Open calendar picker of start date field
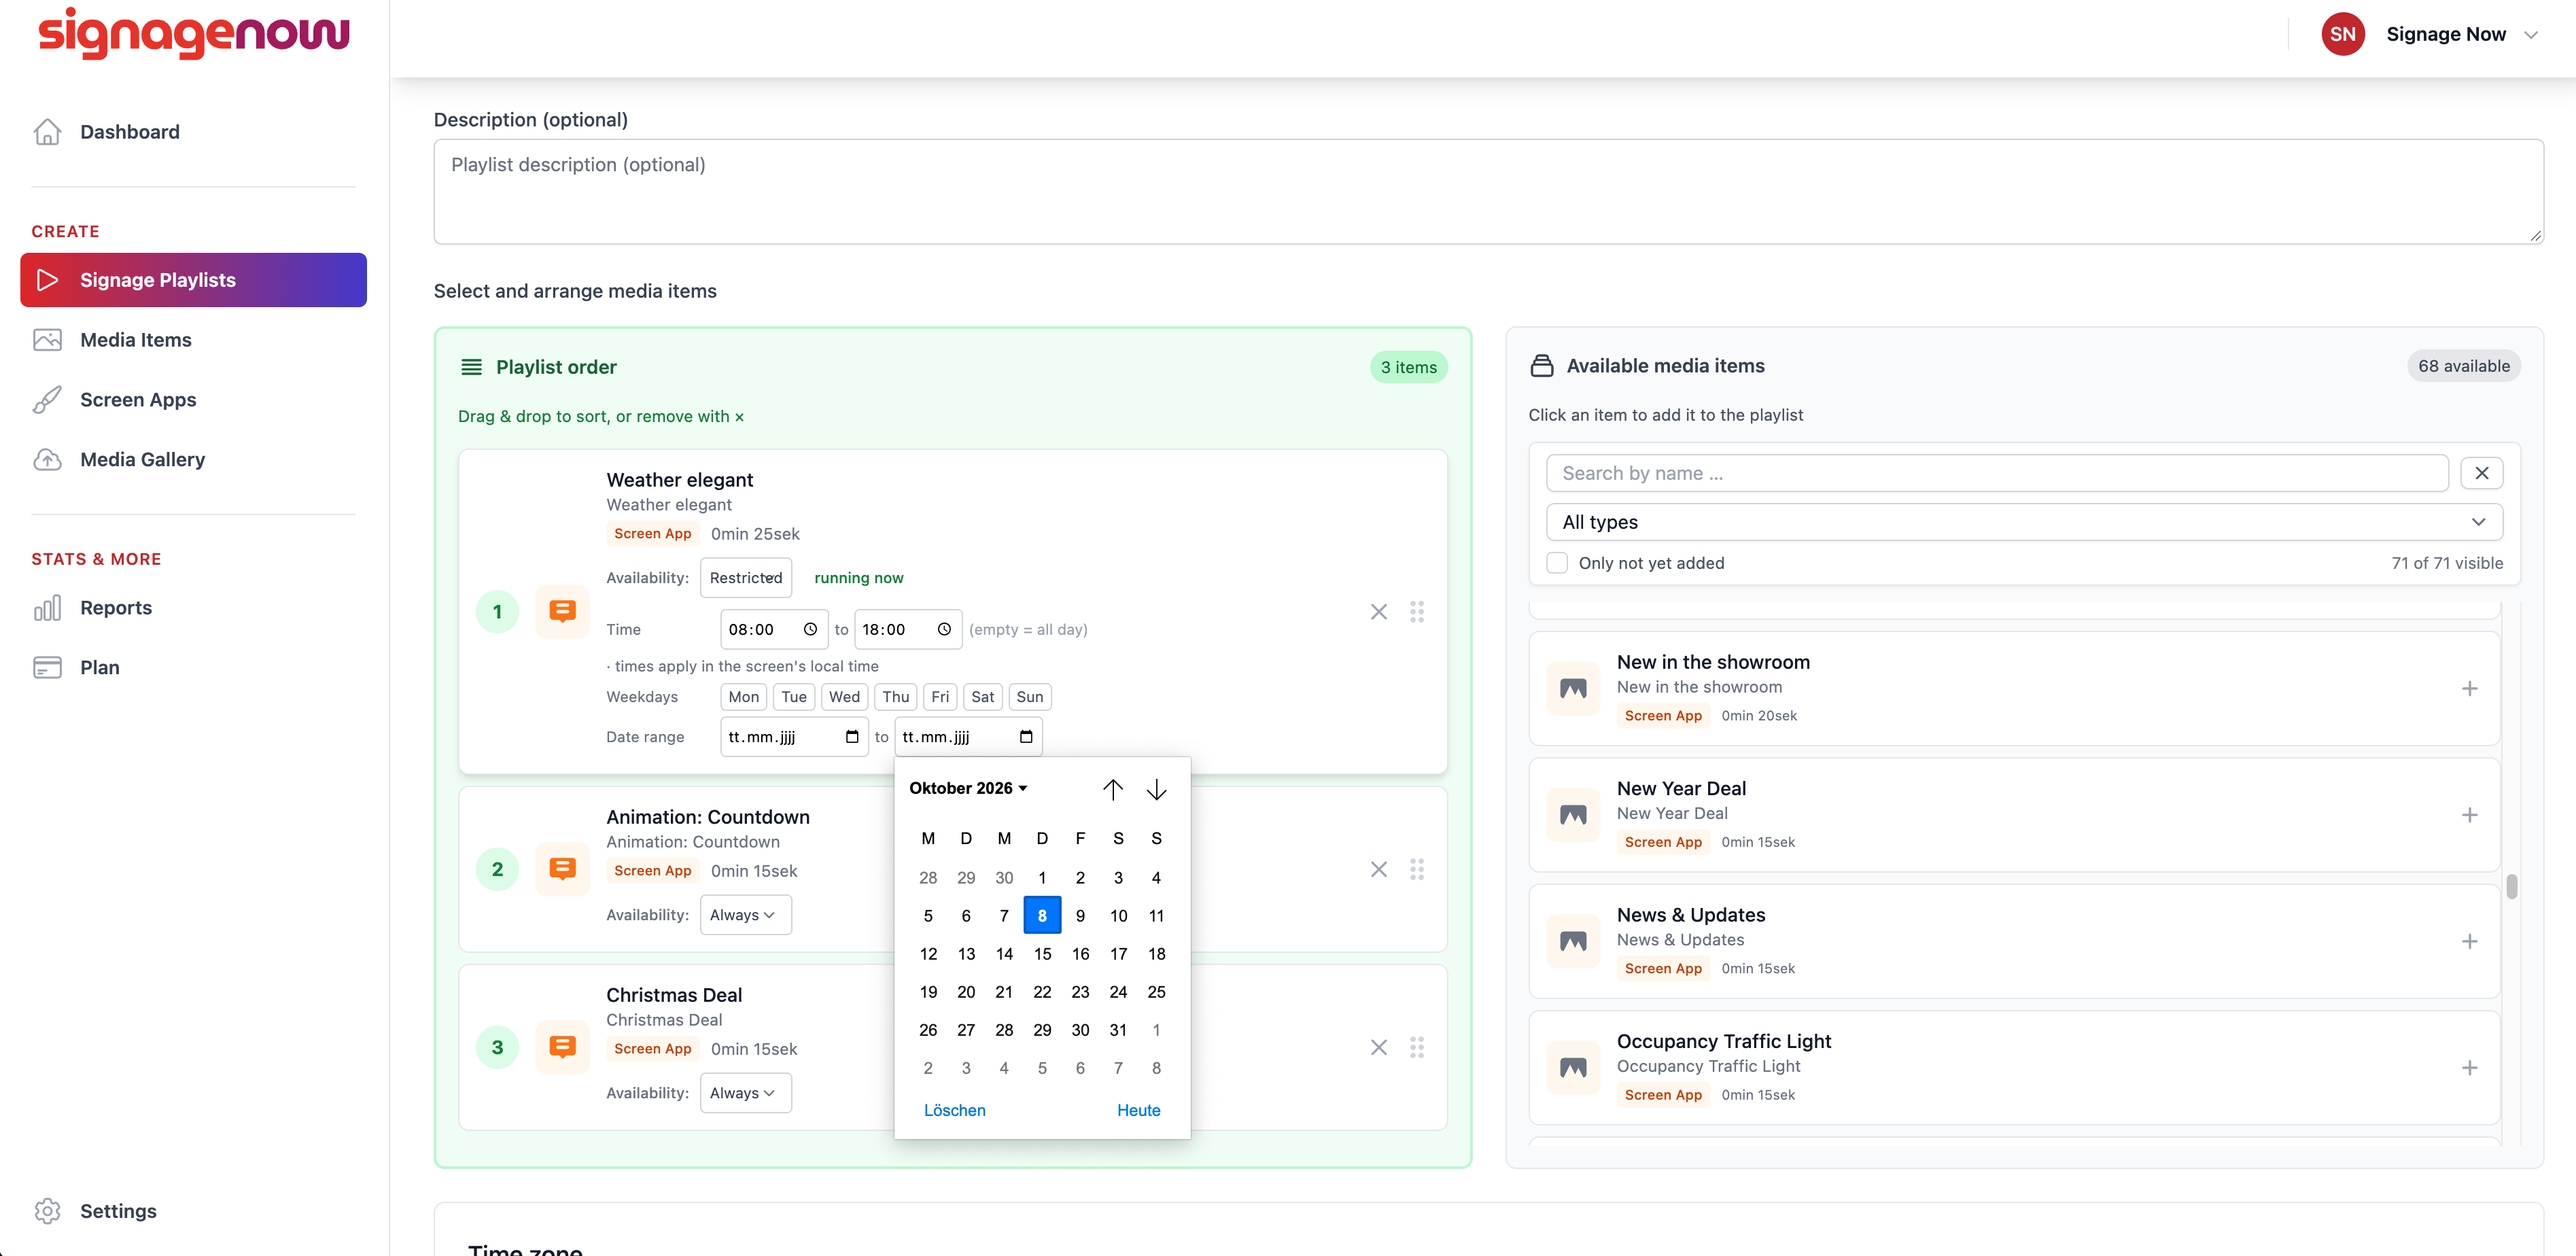 (x=852, y=737)
